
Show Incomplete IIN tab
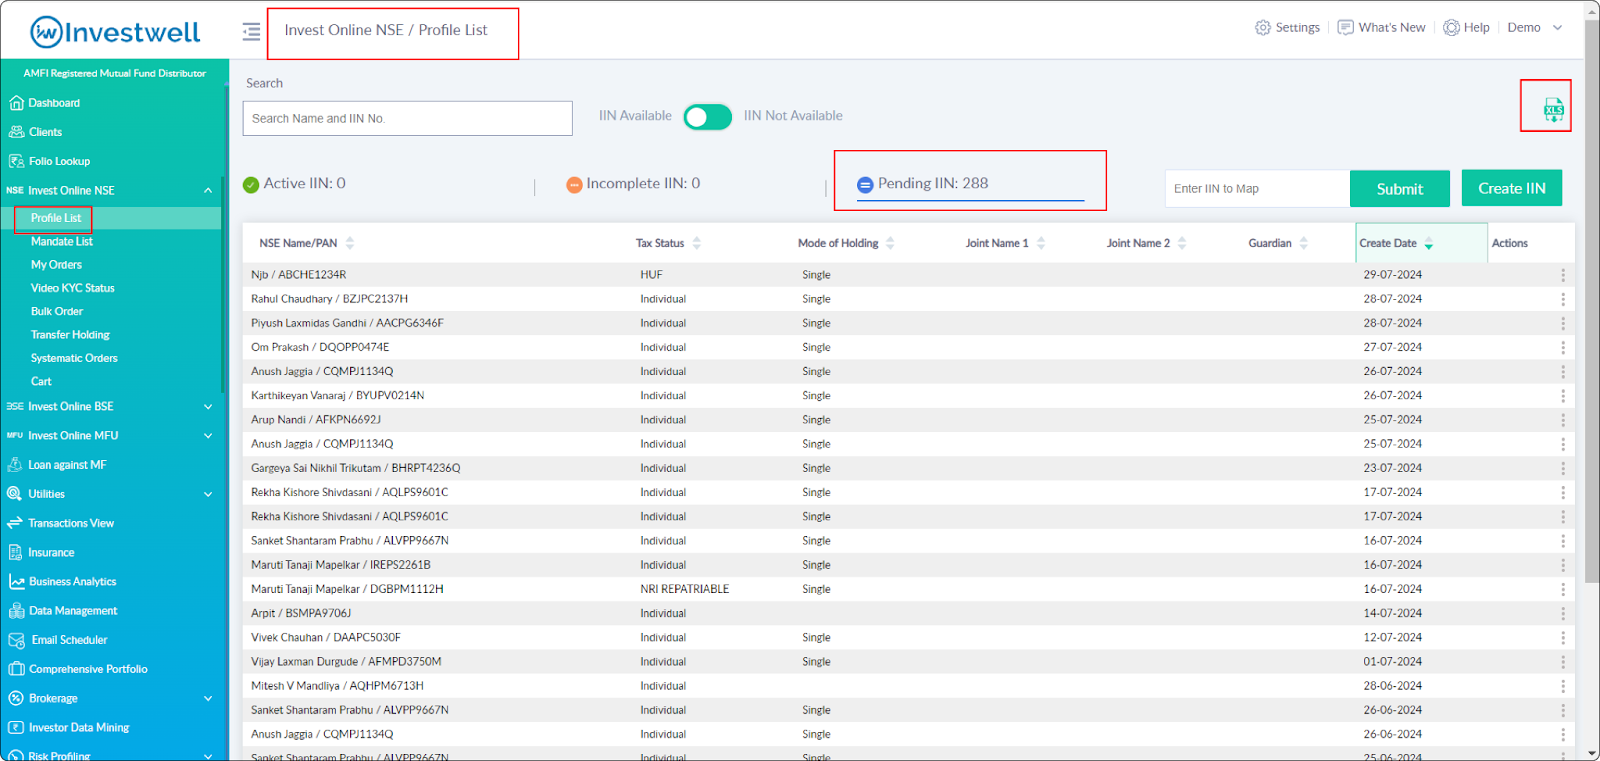click(x=633, y=184)
